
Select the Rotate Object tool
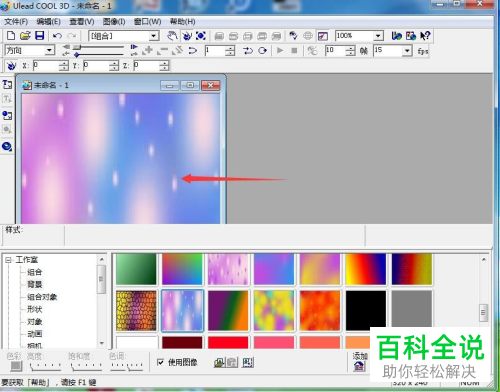[x=187, y=36]
